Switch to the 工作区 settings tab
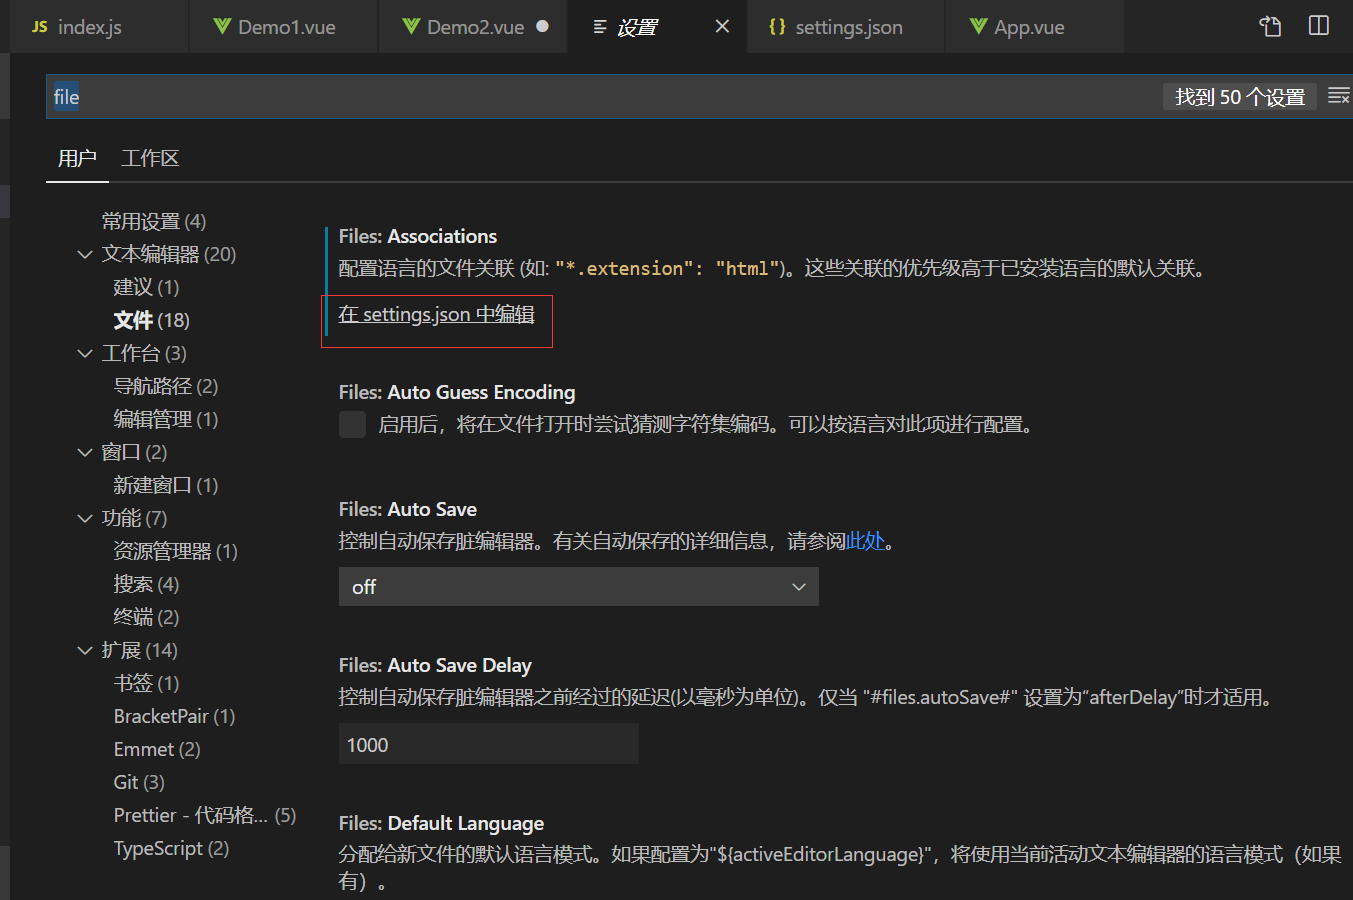This screenshot has width=1353, height=900. click(149, 158)
